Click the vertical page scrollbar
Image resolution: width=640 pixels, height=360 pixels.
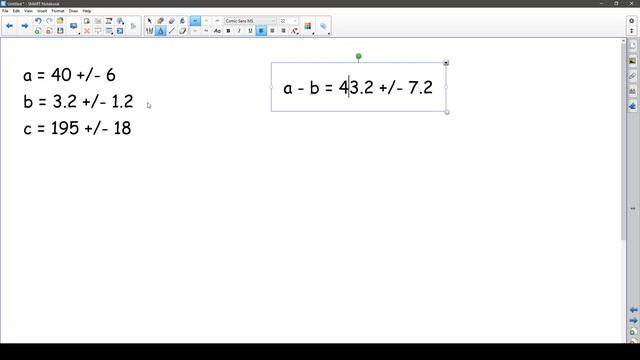pos(623,141)
